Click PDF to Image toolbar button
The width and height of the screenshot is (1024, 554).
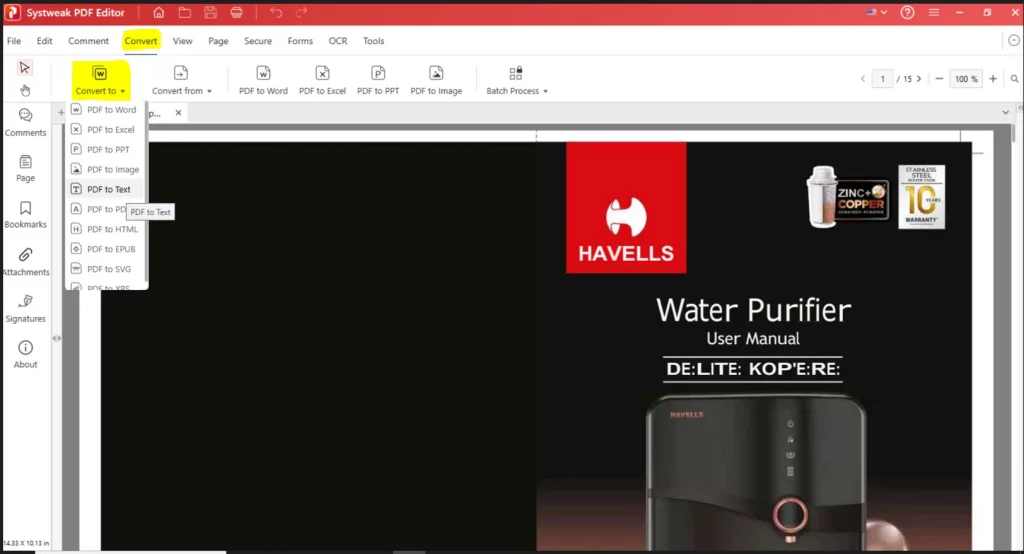436,80
